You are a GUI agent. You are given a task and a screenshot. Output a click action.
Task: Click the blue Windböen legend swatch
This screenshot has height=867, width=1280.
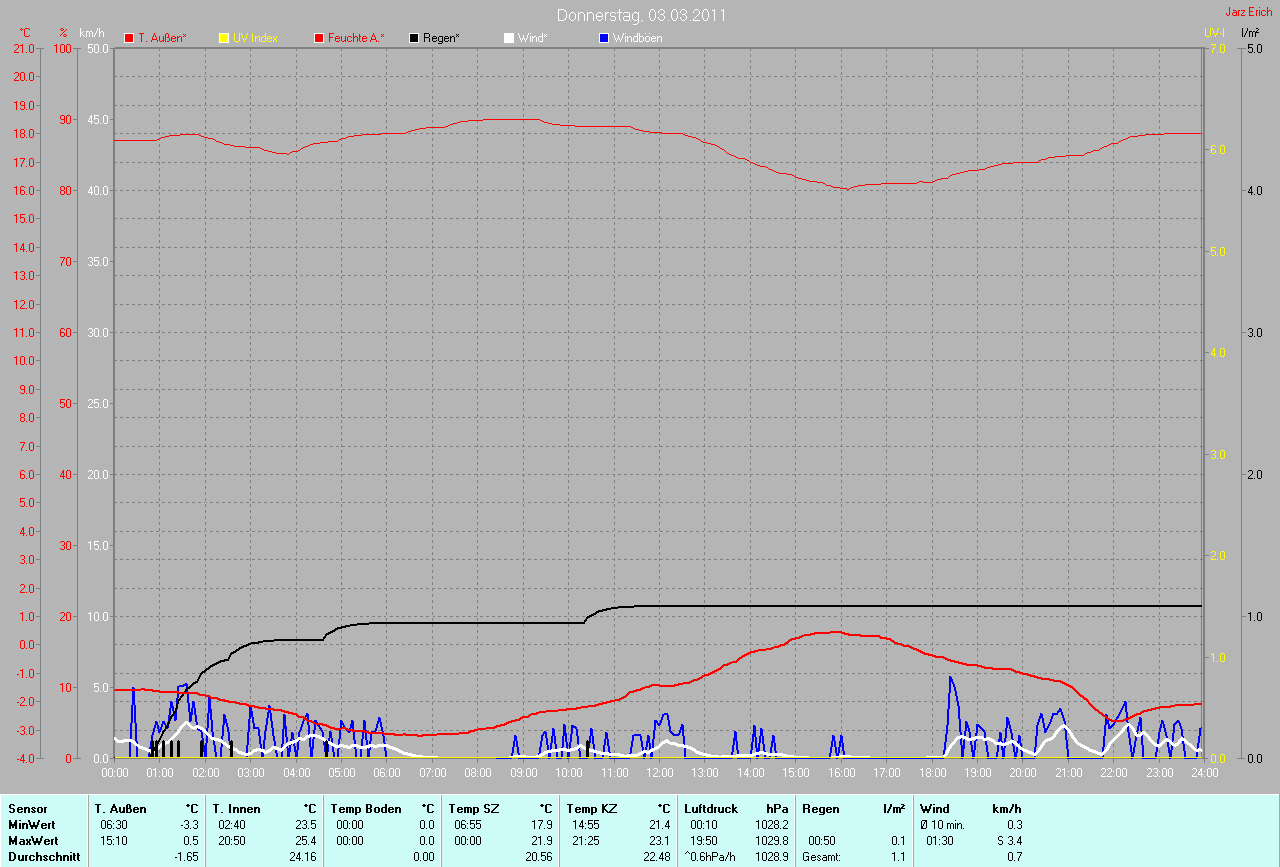pyautogui.click(x=603, y=38)
